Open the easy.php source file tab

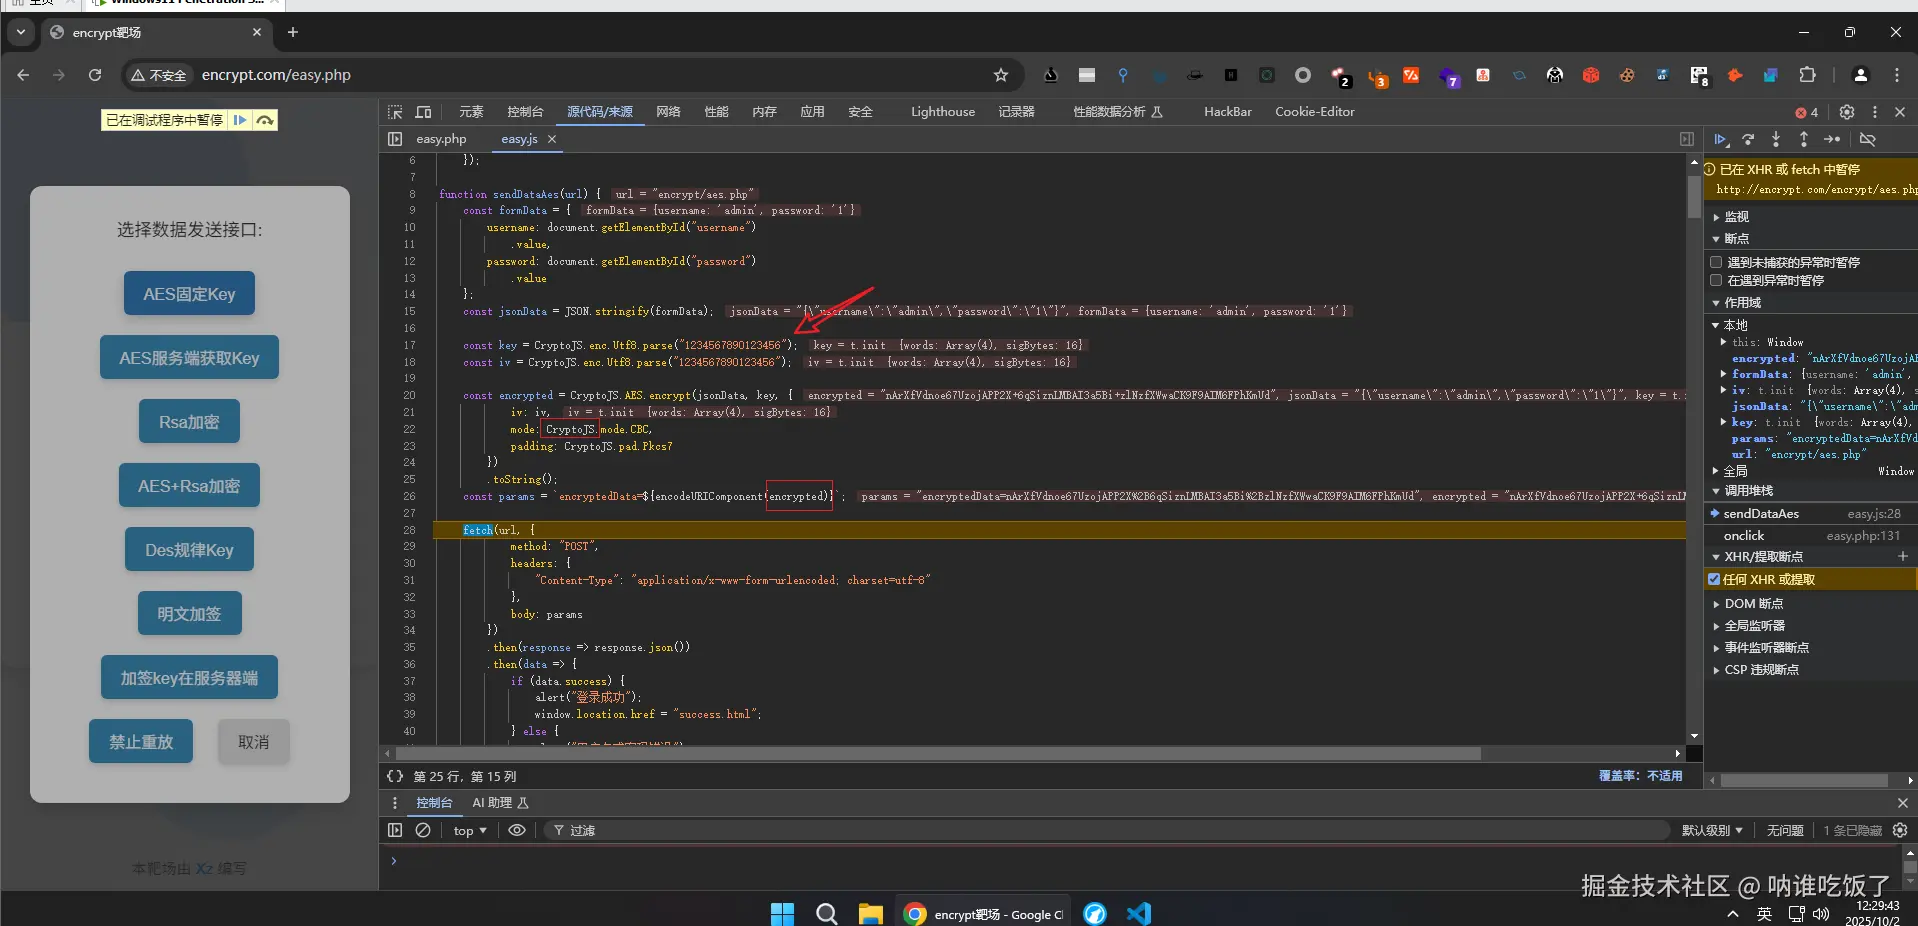441,139
